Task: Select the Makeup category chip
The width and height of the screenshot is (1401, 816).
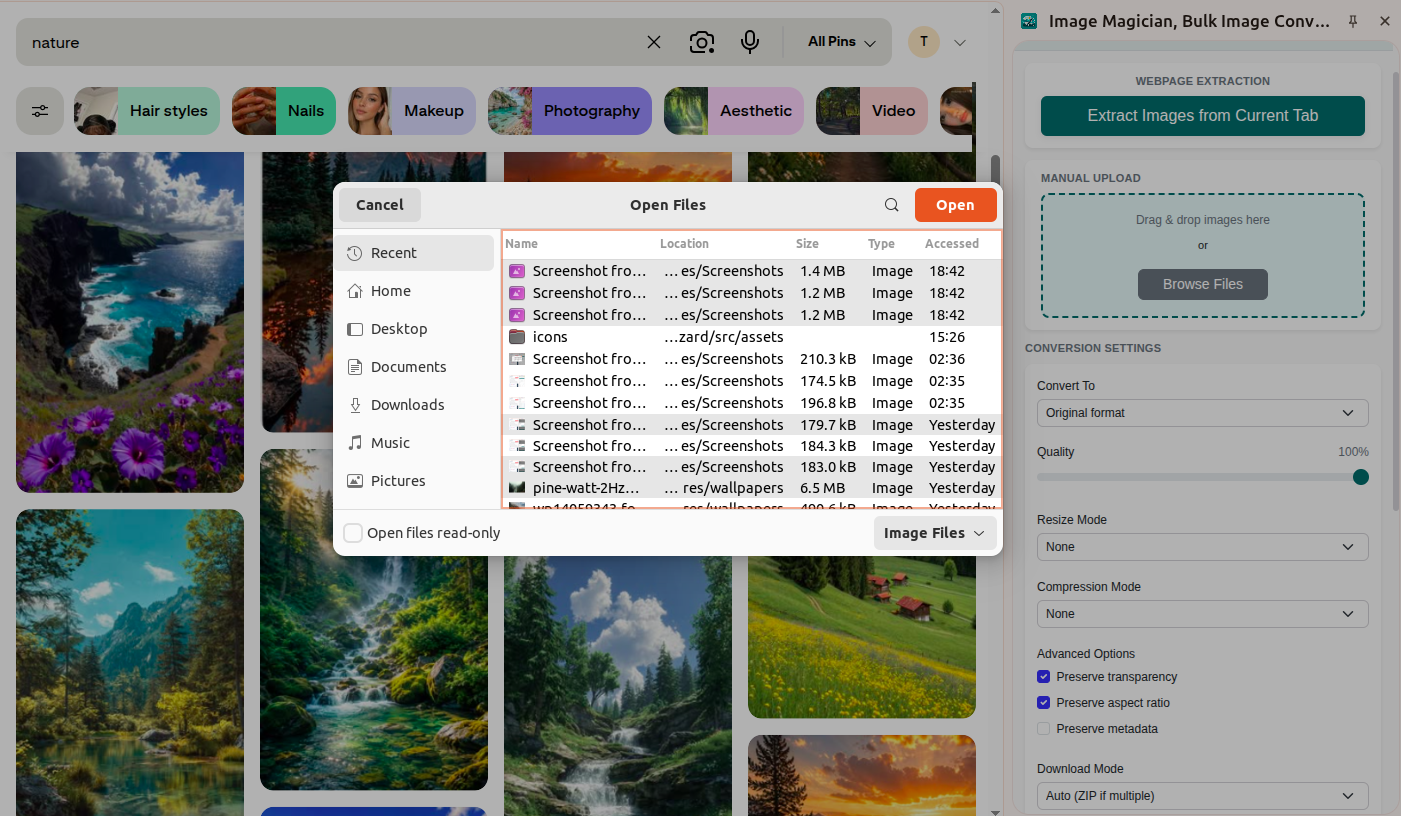Action: click(412, 111)
